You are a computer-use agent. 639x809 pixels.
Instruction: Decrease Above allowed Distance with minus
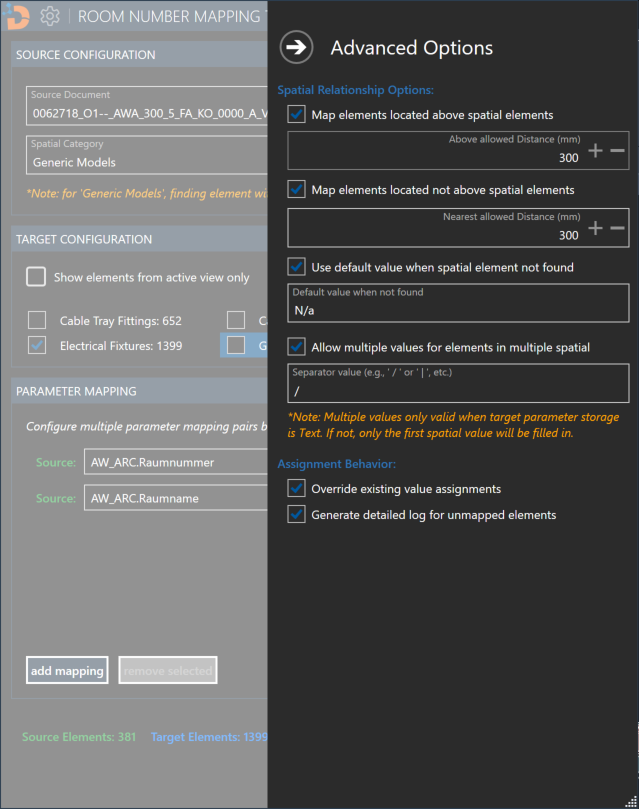click(617, 151)
